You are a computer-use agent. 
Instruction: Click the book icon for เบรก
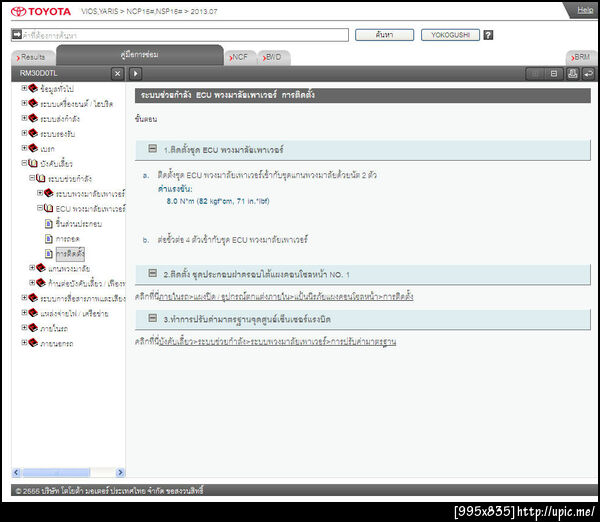(33, 148)
